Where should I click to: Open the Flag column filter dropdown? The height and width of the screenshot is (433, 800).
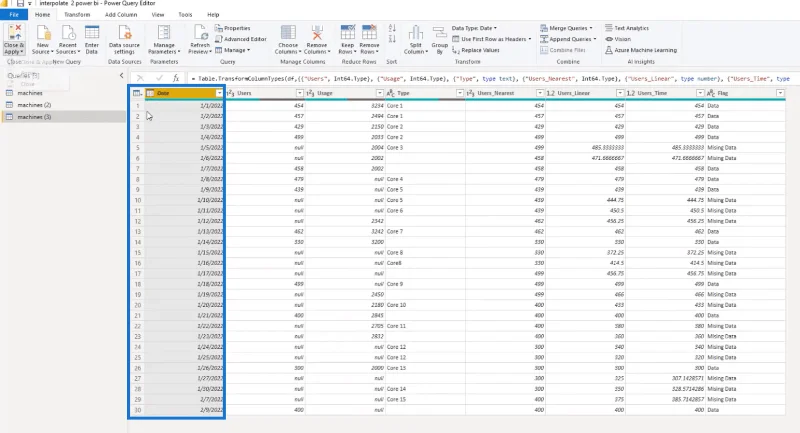click(780, 93)
